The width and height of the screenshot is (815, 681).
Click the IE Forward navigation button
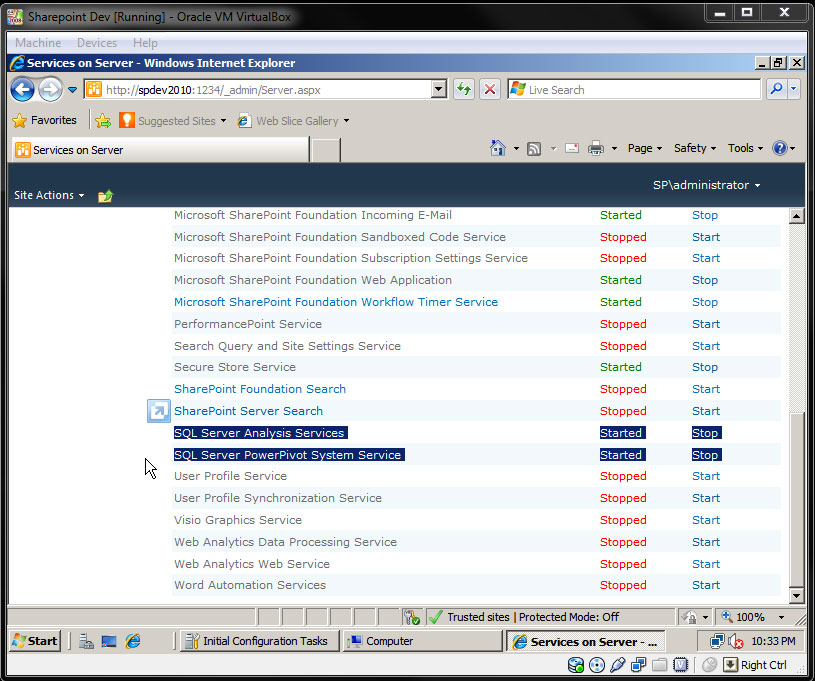(50, 89)
